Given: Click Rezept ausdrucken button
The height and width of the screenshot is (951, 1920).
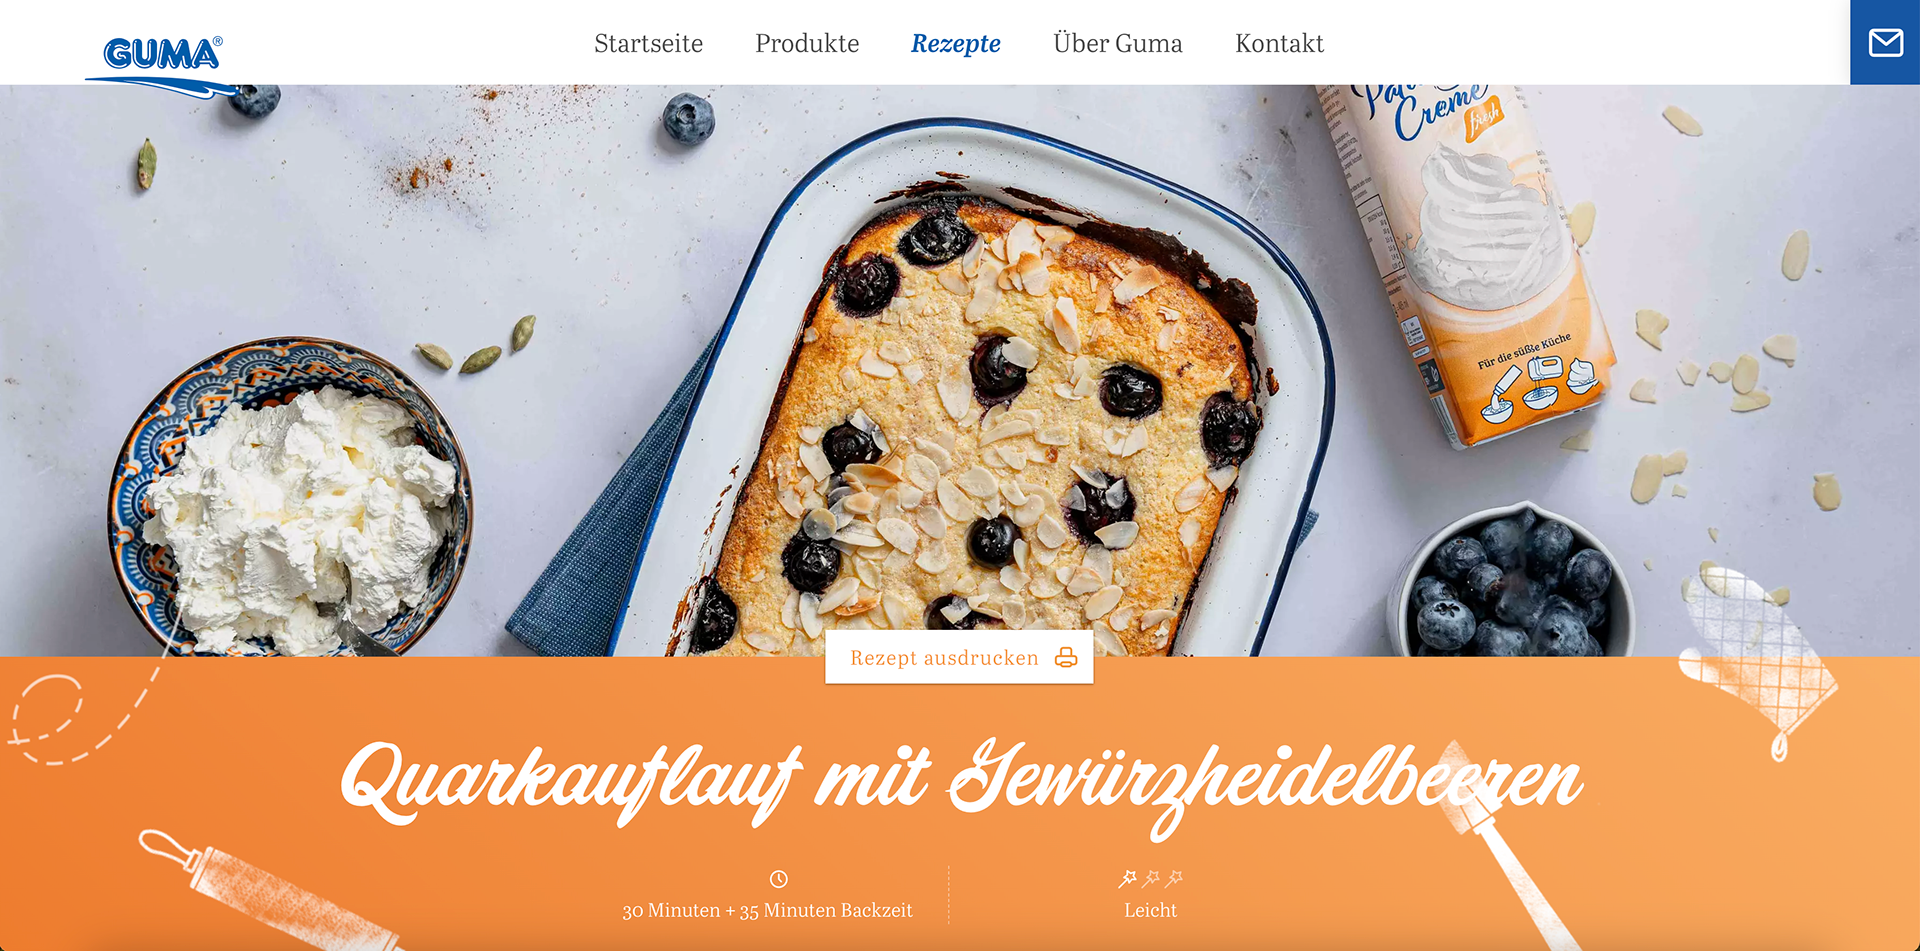Looking at the screenshot, I should tap(959, 657).
